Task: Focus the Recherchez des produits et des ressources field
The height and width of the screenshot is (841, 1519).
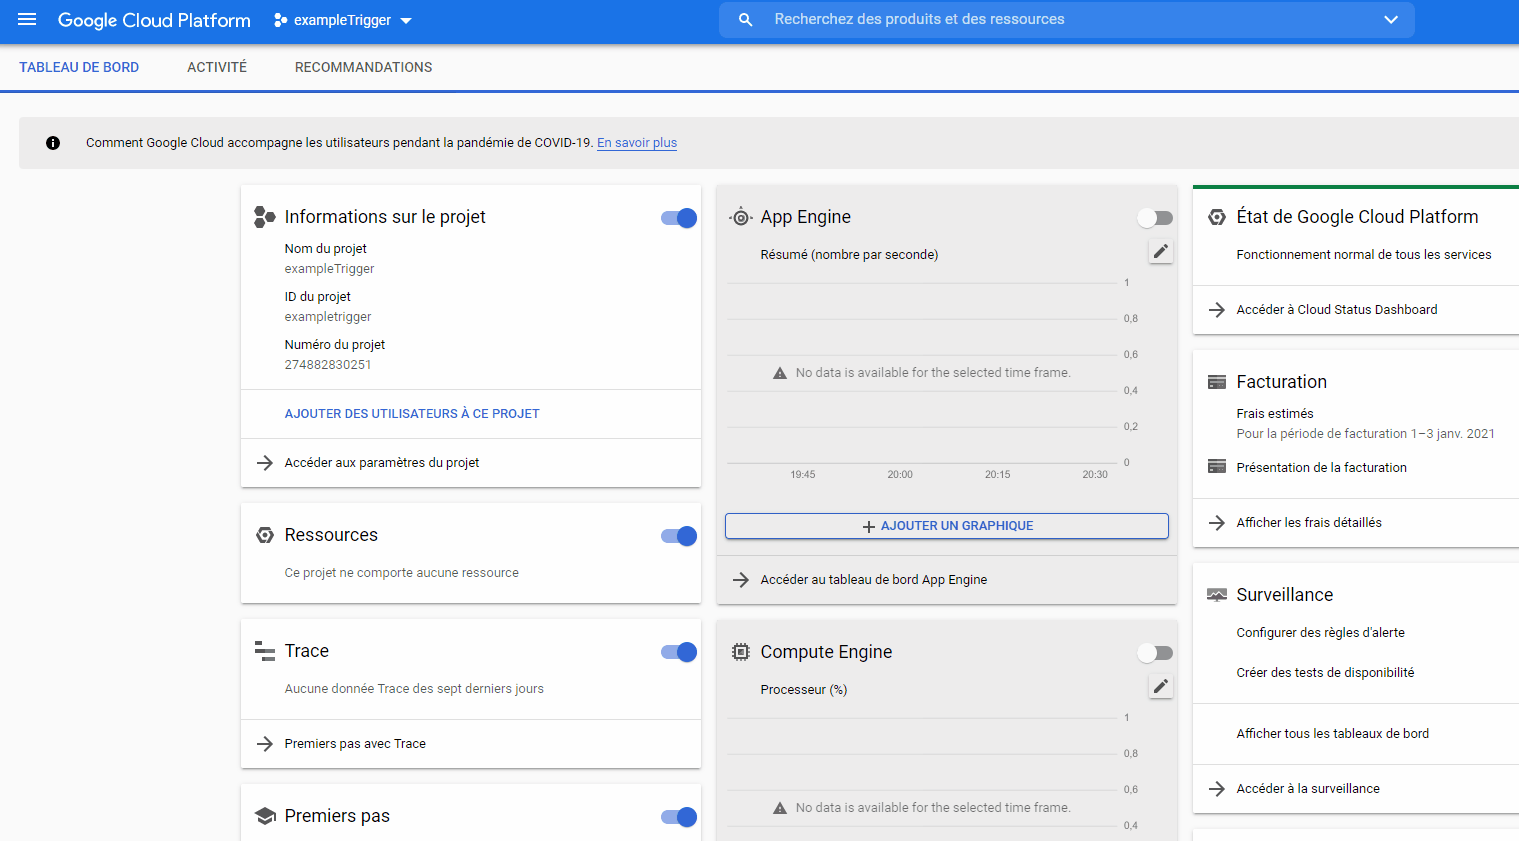Action: 1067,20
